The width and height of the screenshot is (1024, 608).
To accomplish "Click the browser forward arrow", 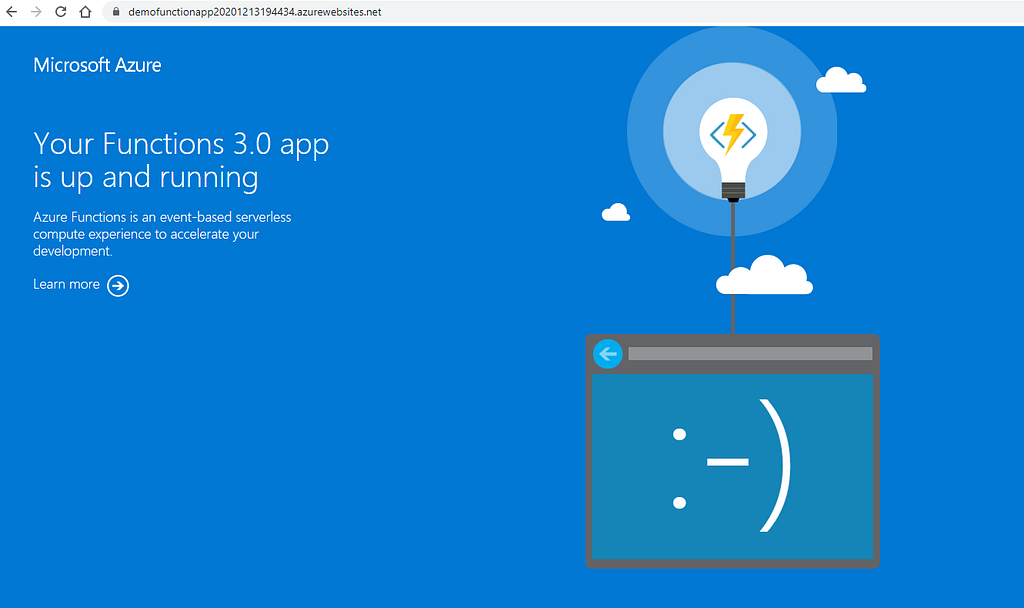I will point(36,12).
